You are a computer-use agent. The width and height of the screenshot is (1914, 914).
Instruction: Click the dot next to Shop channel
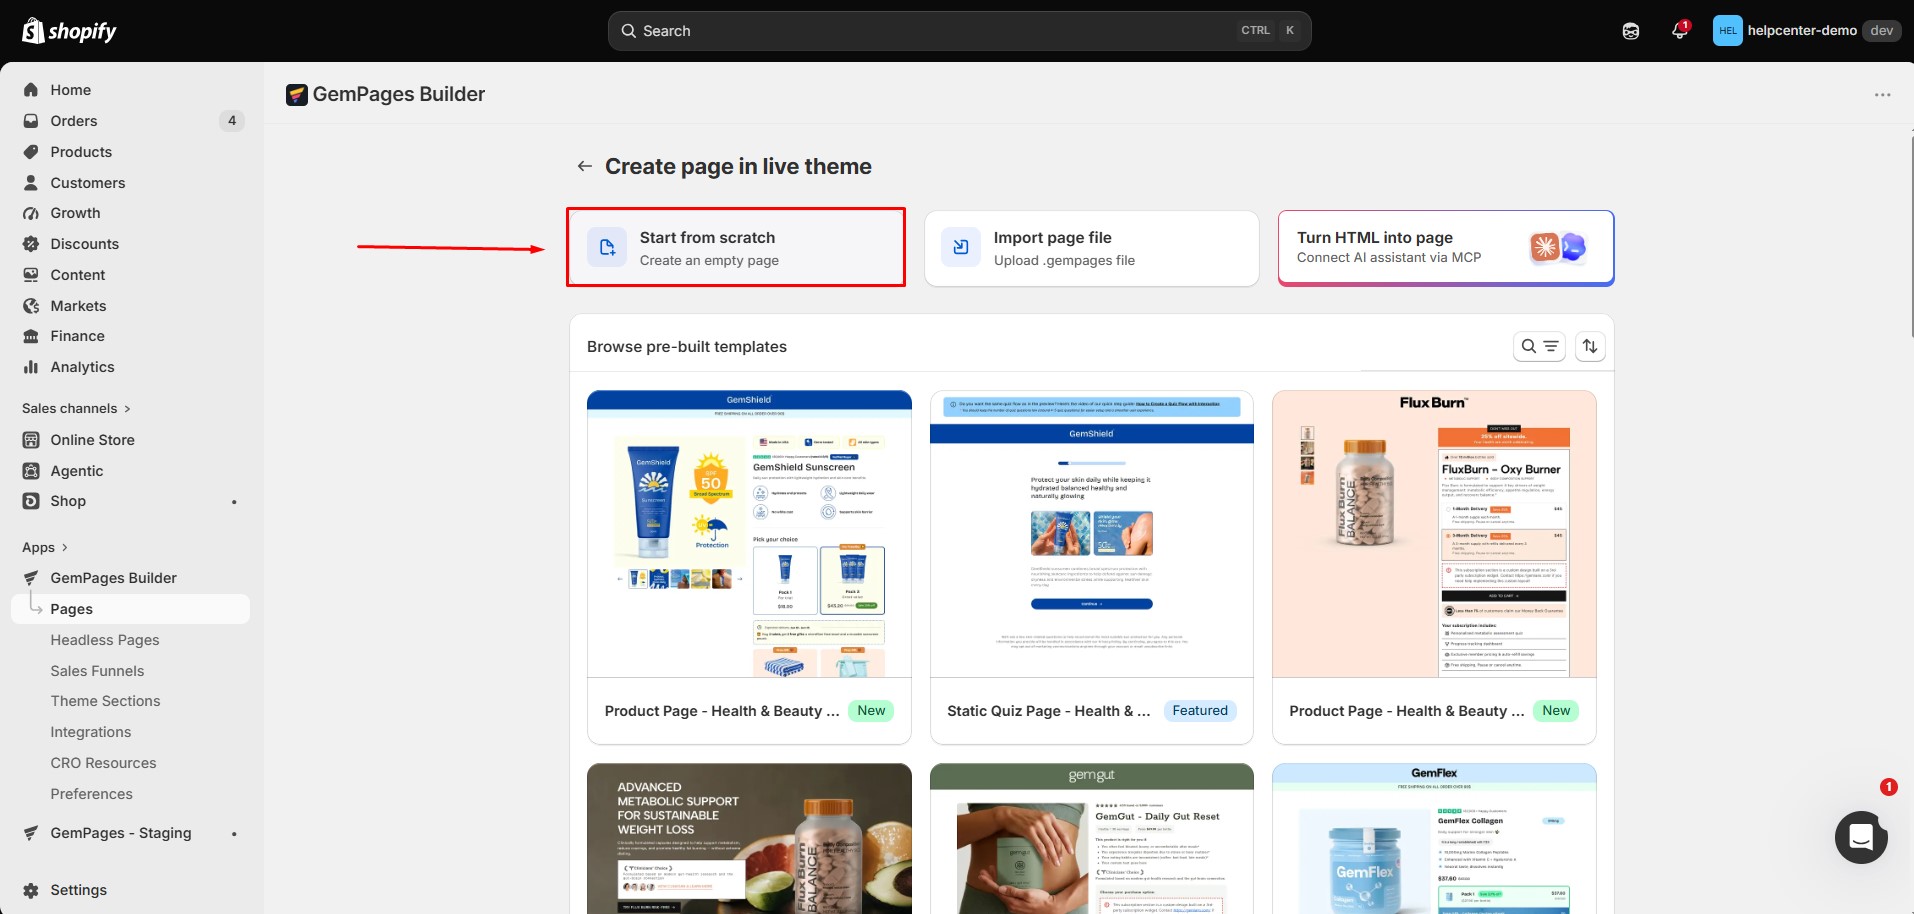coord(234,502)
